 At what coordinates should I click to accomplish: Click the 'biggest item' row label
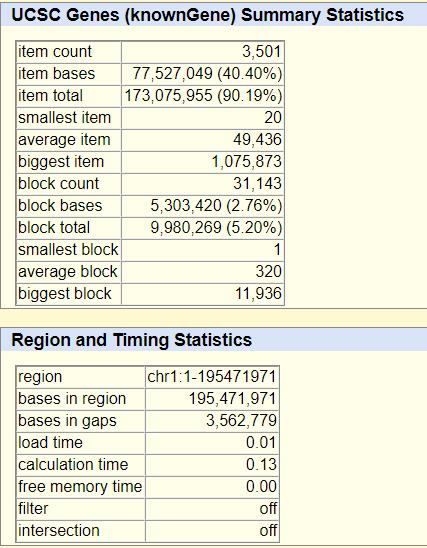pyautogui.click(x=61, y=162)
